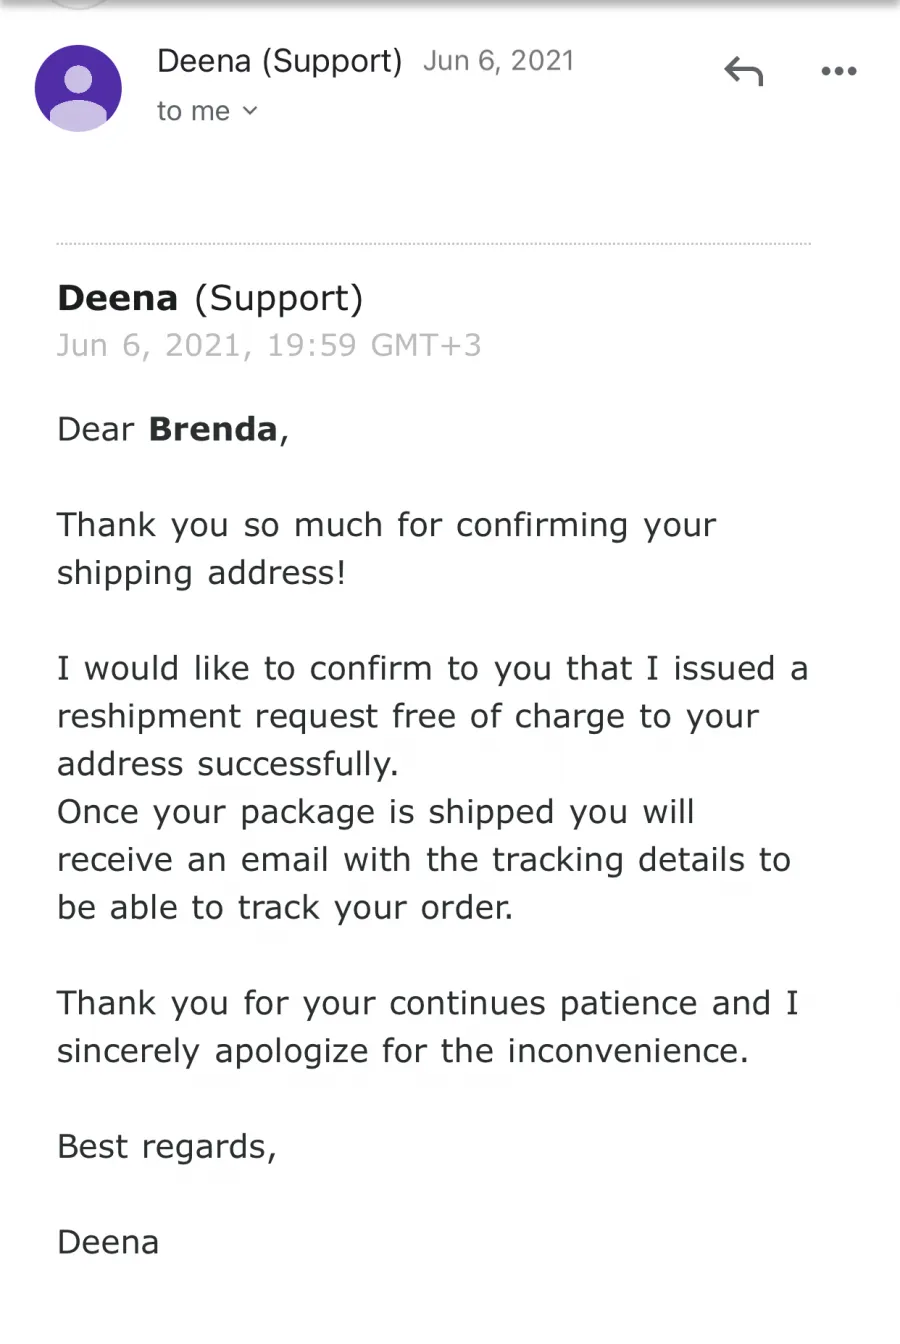
Task: Click the word "Dear" in the greeting
Action: point(95,429)
